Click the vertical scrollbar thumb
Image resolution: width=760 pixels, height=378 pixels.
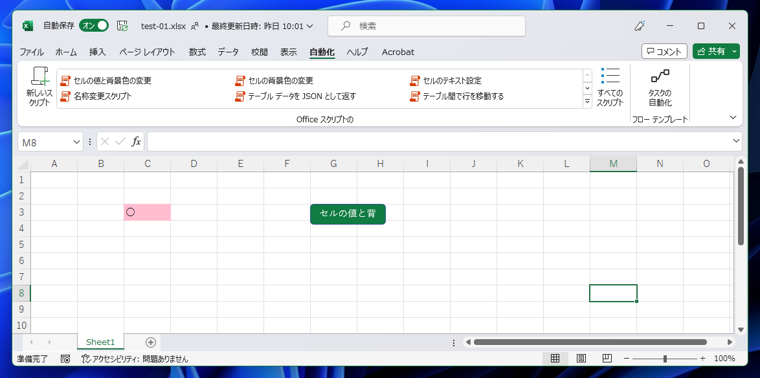pos(741,205)
